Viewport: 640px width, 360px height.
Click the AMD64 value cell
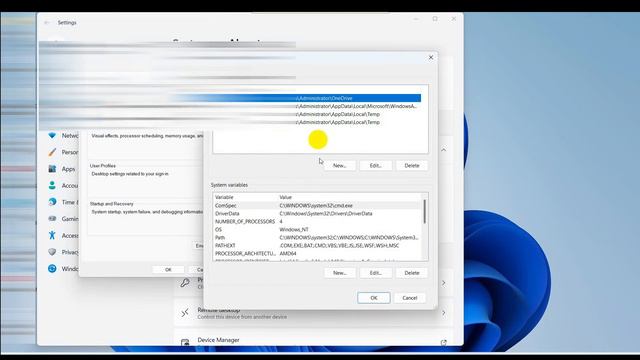click(x=288, y=253)
